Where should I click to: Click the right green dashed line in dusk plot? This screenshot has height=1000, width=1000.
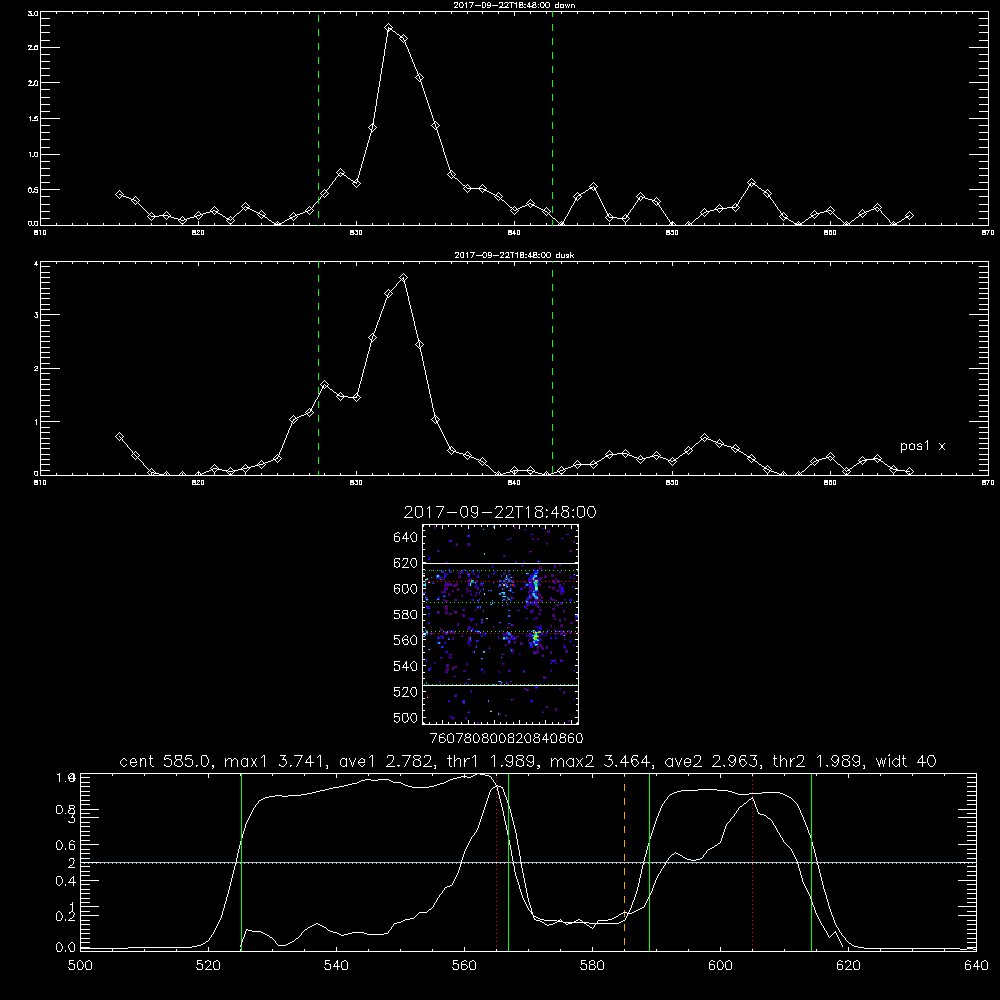[x=552, y=368]
